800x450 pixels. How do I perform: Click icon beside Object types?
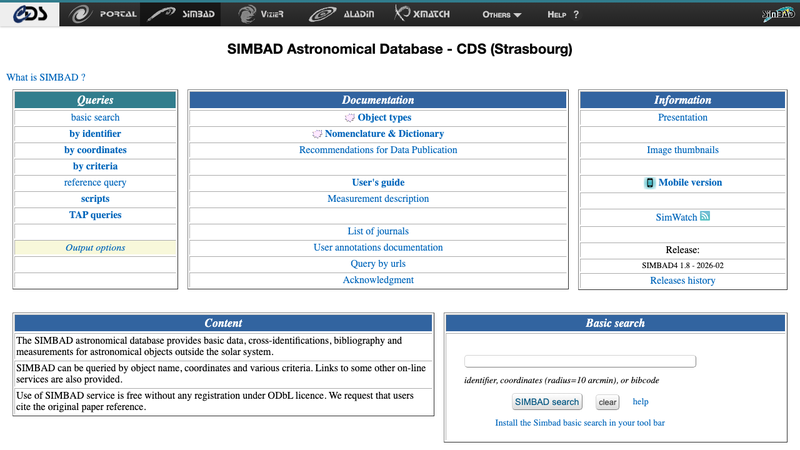[349, 118]
